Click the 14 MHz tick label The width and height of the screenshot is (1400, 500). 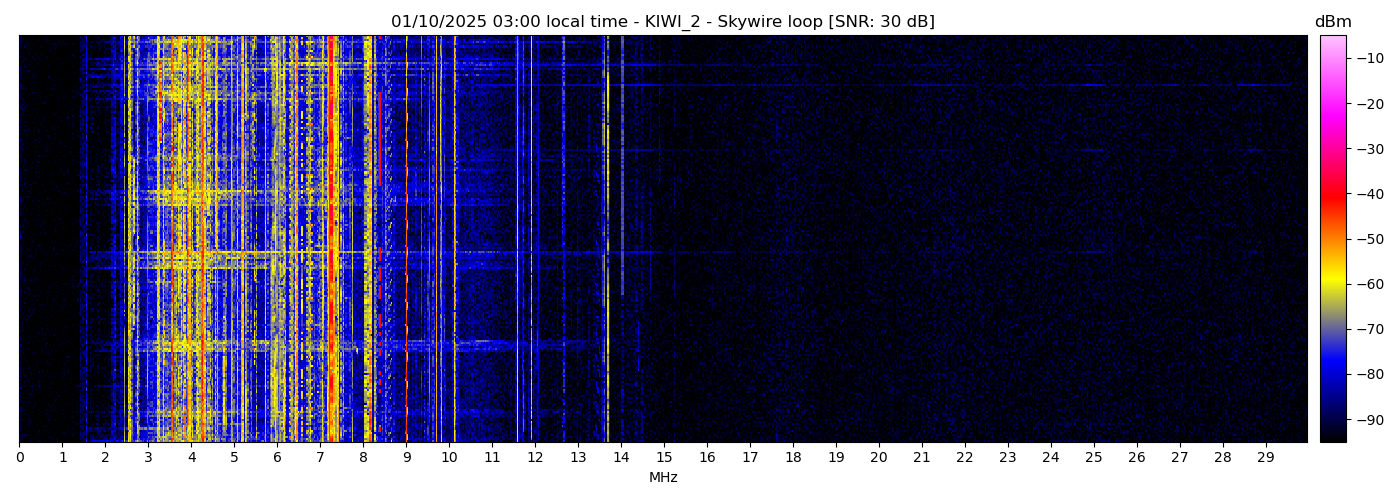(621, 458)
